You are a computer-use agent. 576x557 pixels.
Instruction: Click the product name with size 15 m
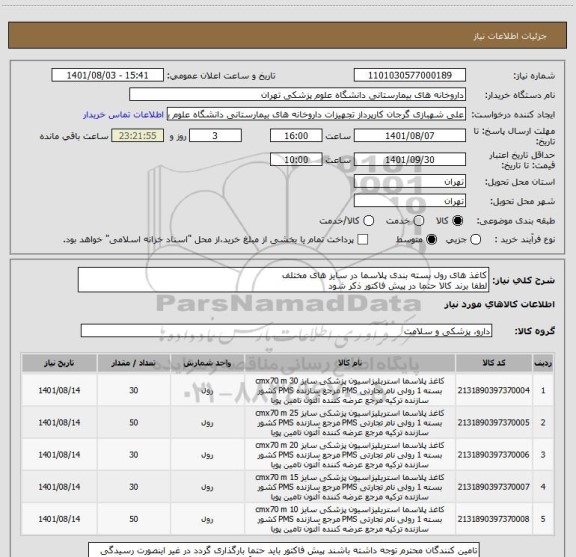[x=350, y=487]
